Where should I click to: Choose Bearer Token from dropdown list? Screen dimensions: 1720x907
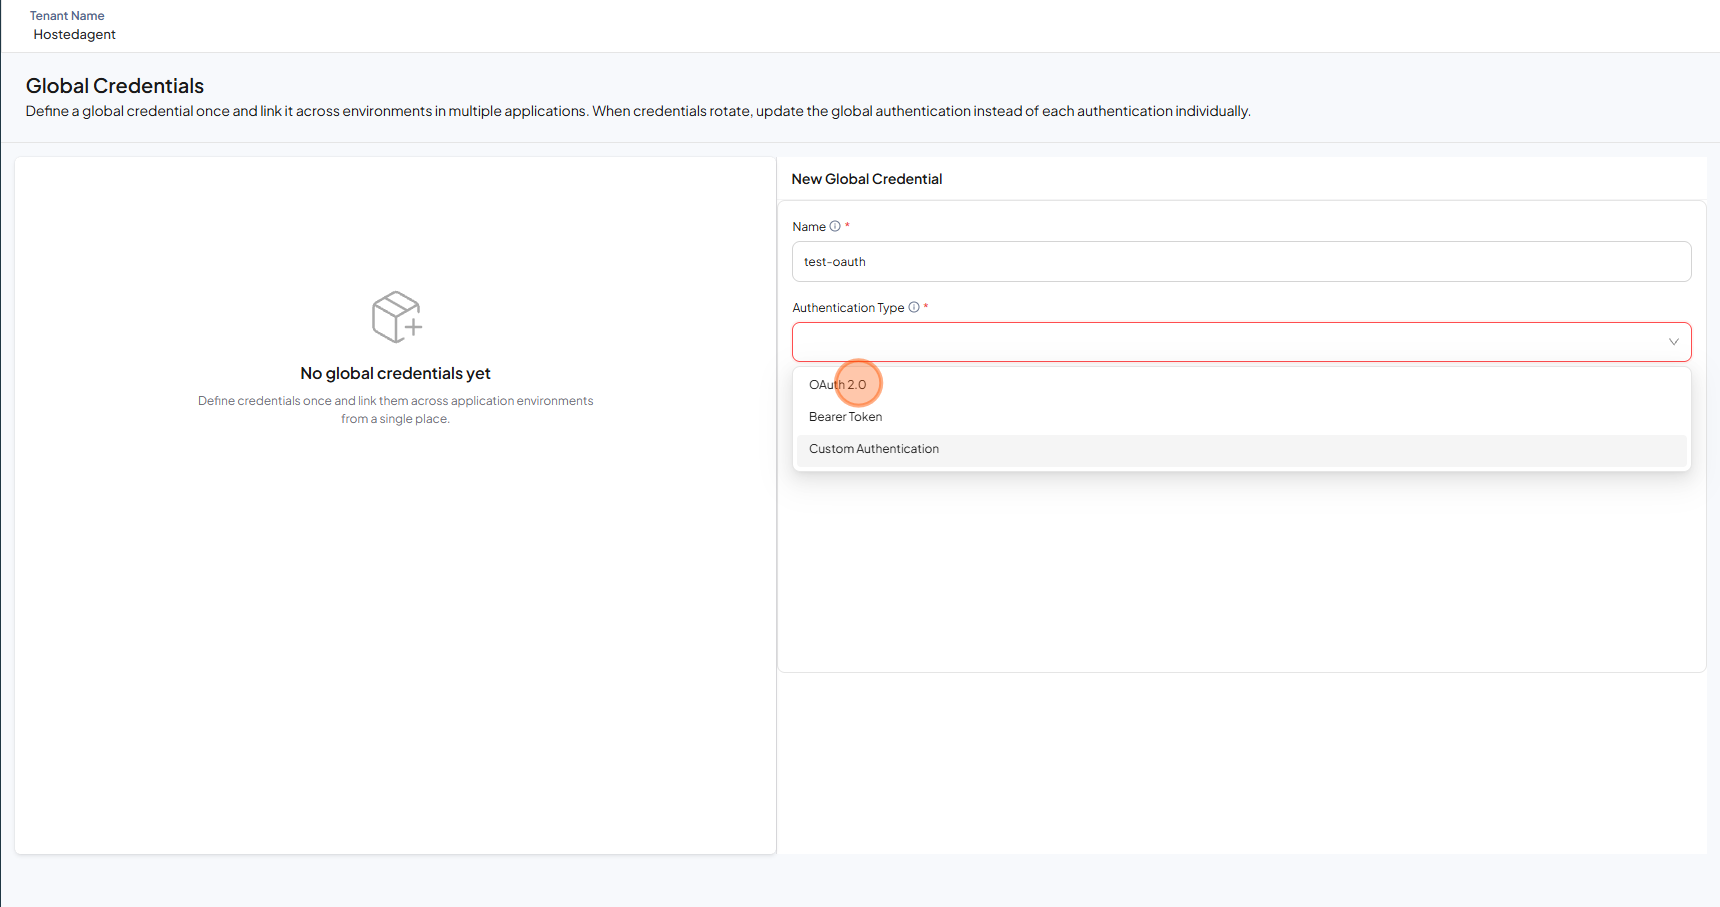pyautogui.click(x=1241, y=417)
